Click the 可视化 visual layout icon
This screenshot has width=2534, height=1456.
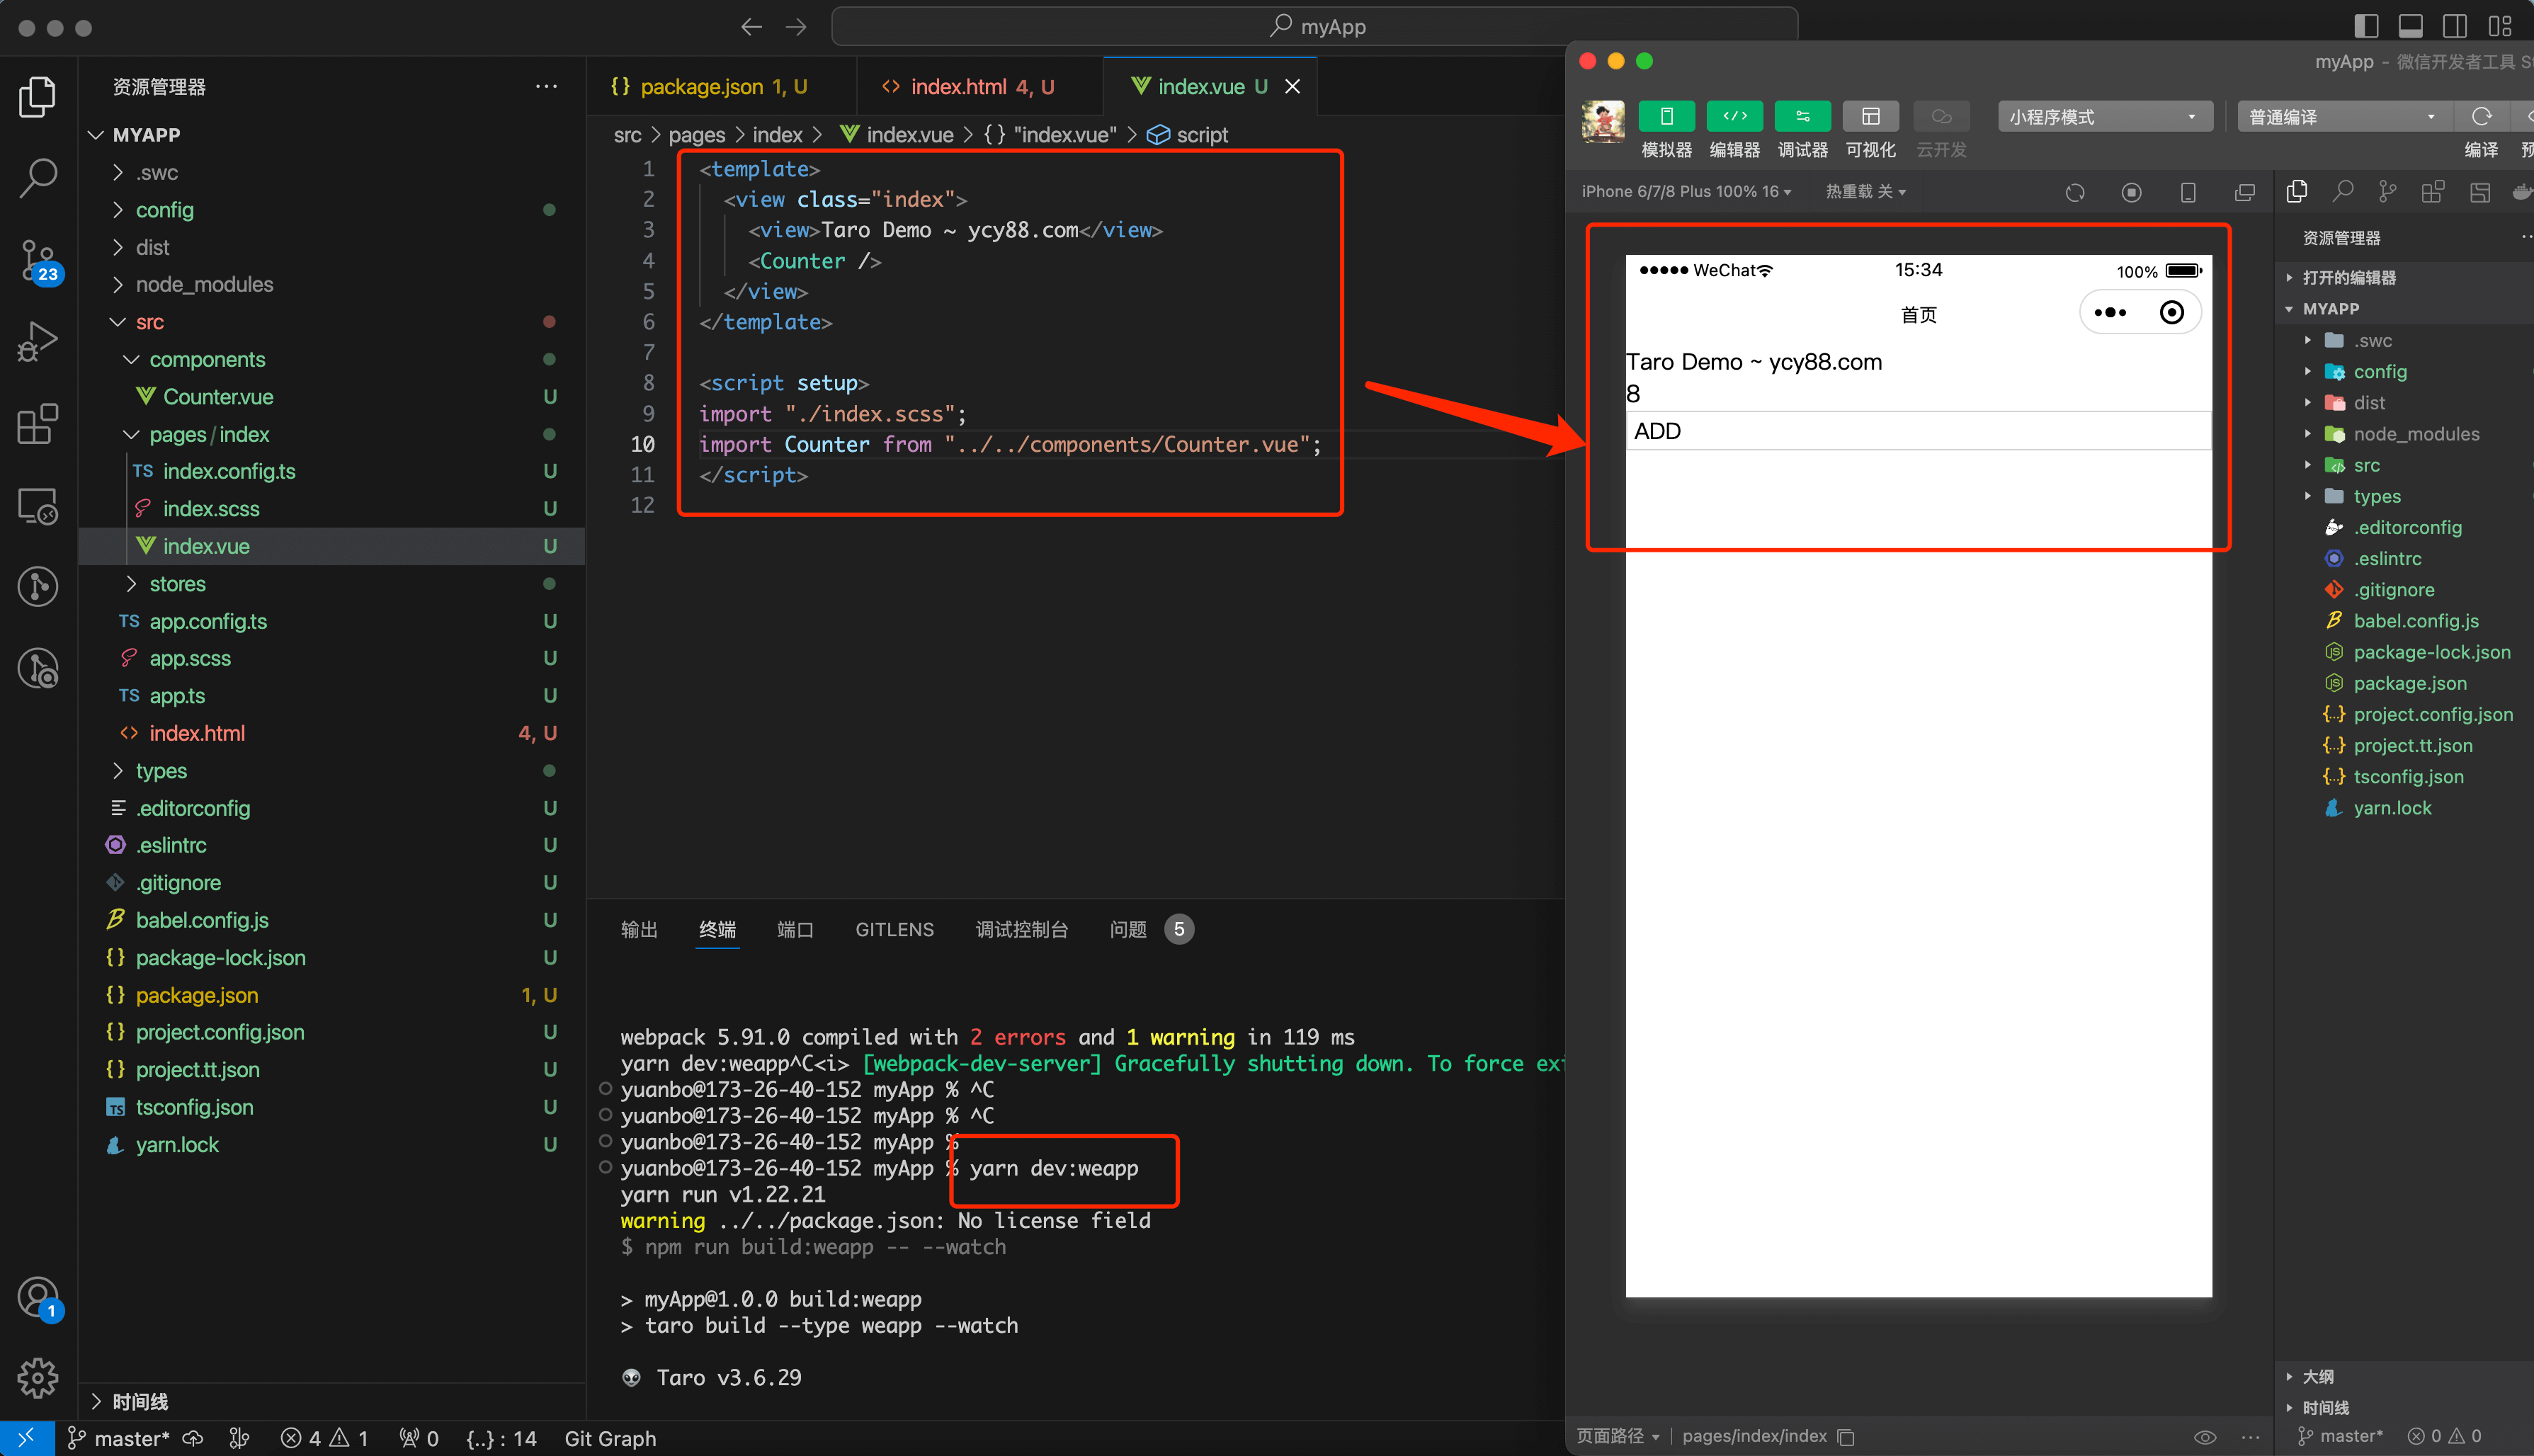[x=1870, y=117]
